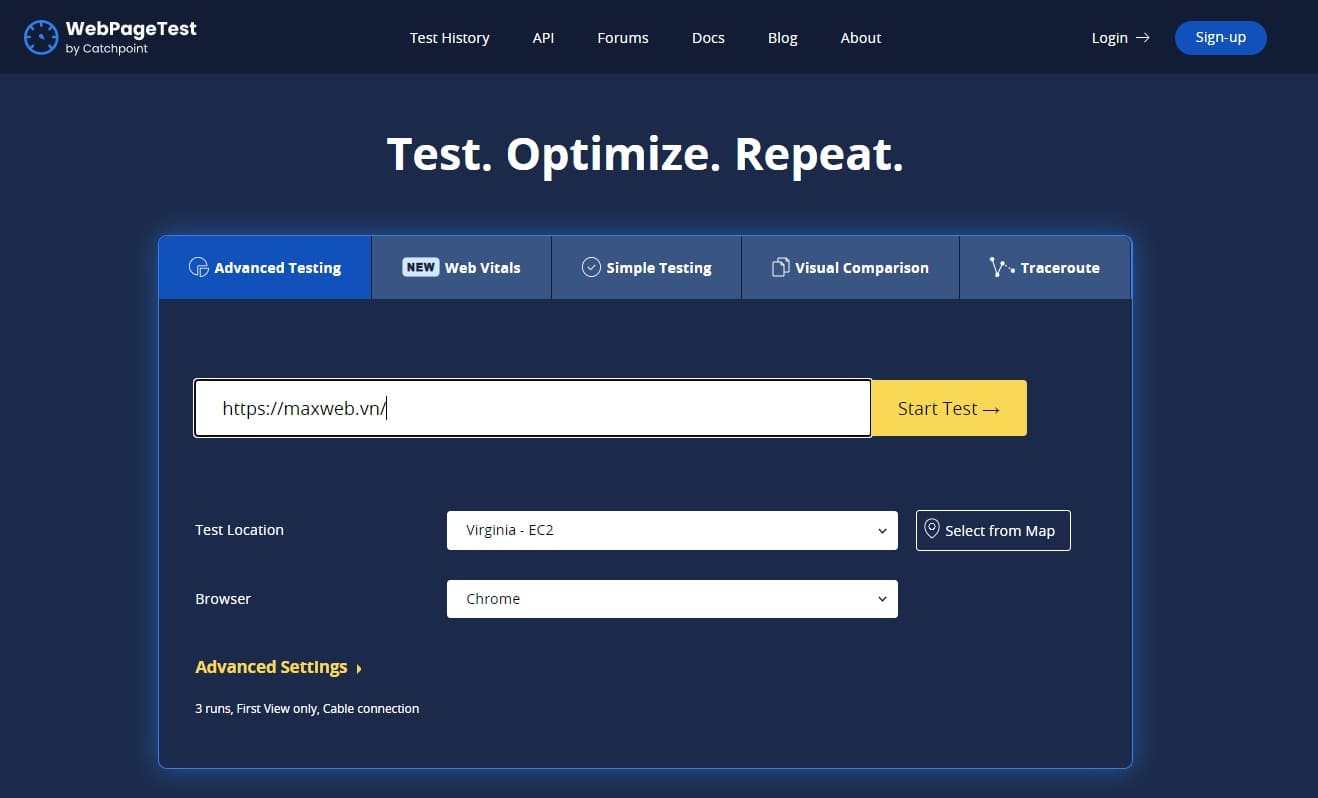Screen dimensions: 1318x798
Task: Click the Sign-up button
Action: 1221,37
